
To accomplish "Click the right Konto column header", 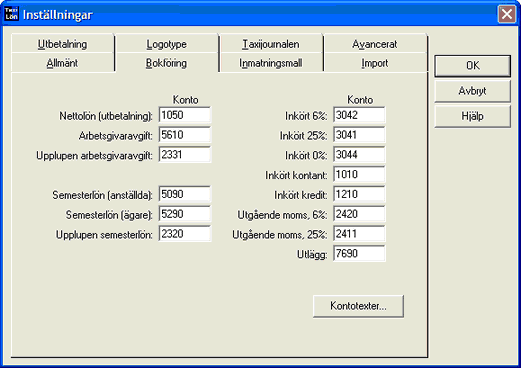I will click(x=360, y=100).
